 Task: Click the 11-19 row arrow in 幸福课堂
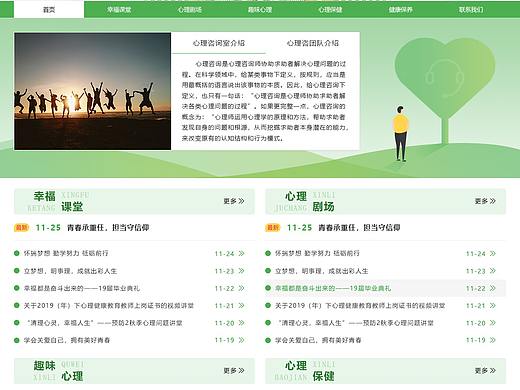[x=242, y=340]
